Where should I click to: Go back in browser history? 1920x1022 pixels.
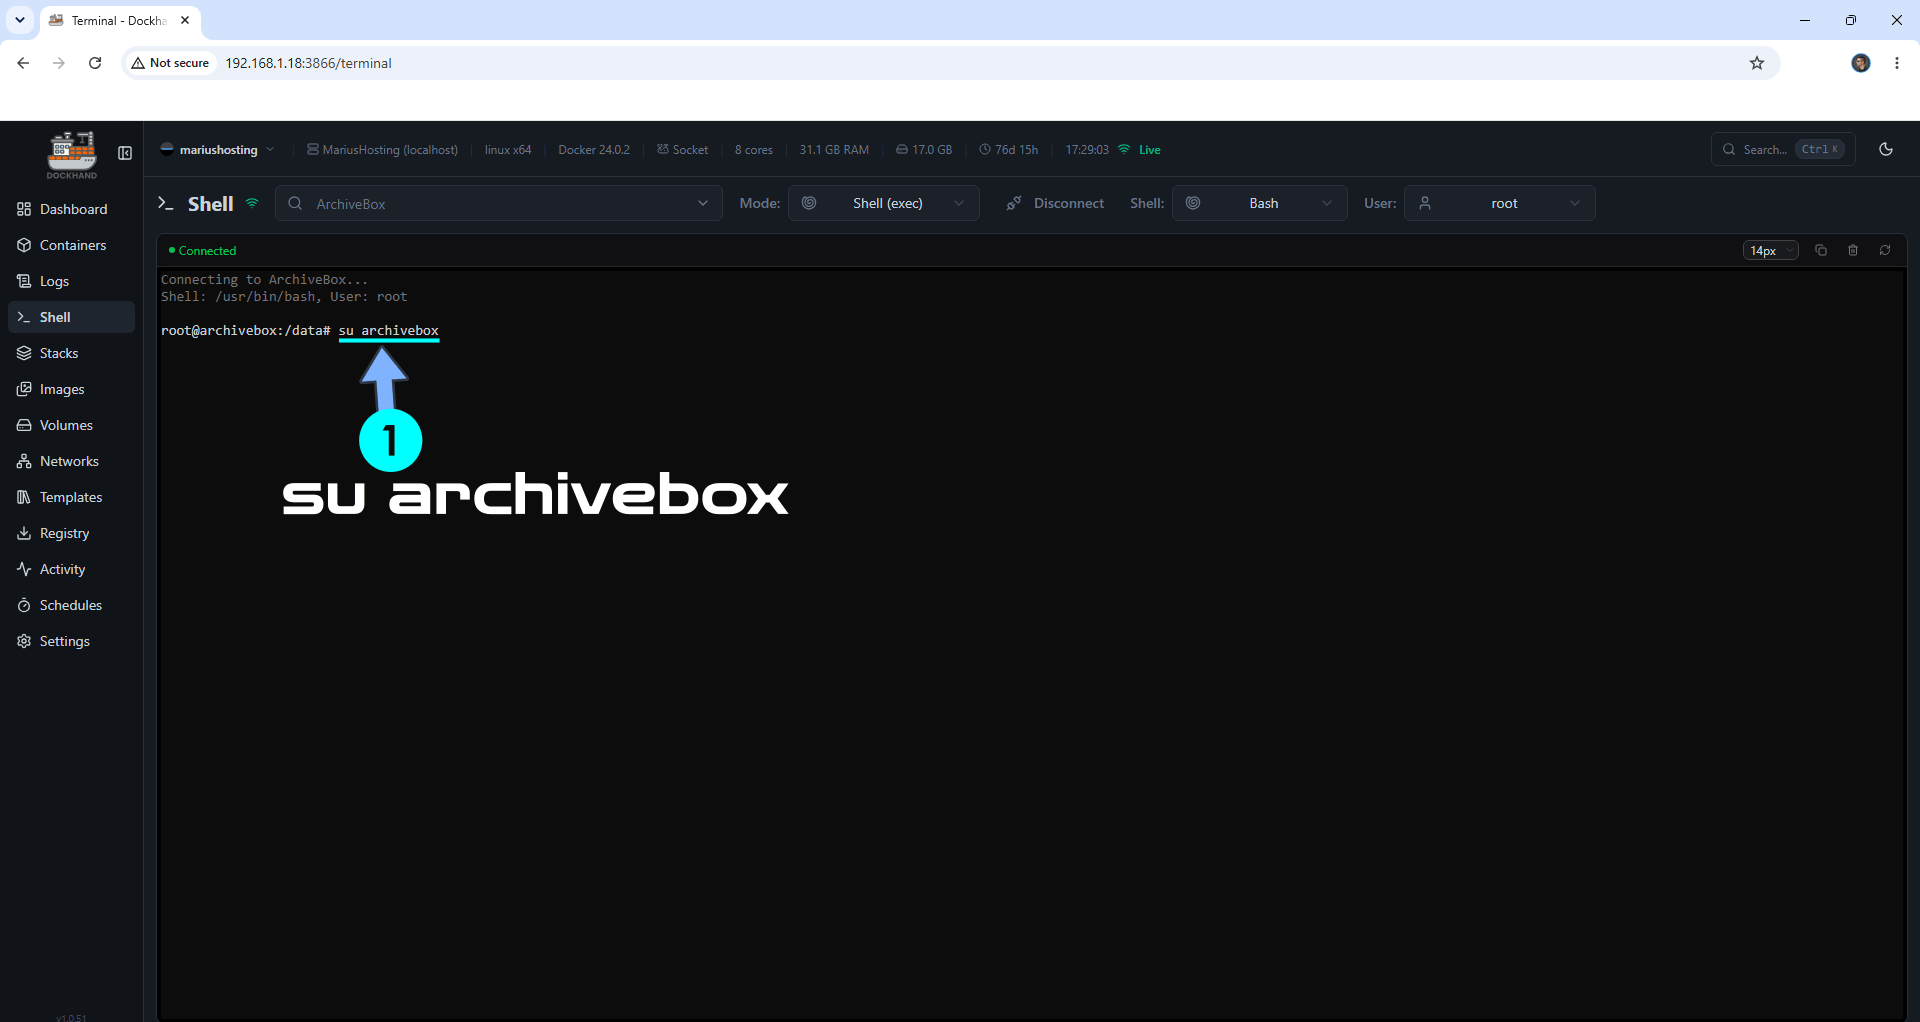pyautogui.click(x=23, y=63)
